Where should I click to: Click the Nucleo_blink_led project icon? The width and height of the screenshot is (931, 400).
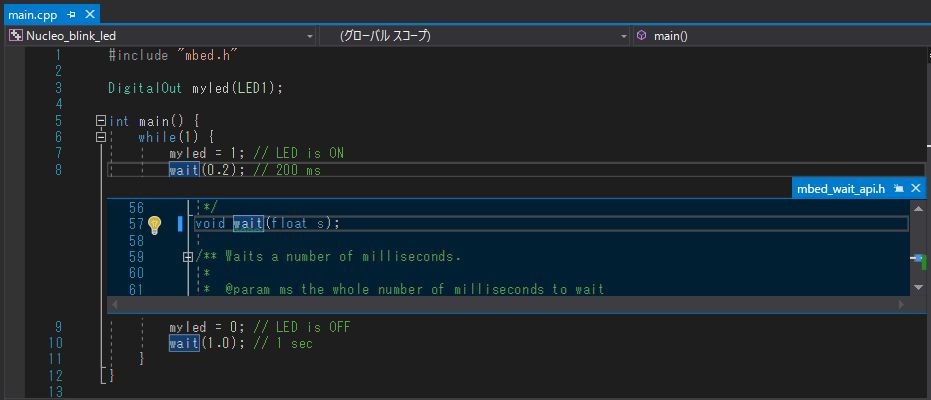pyautogui.click(x=16, y=36)
